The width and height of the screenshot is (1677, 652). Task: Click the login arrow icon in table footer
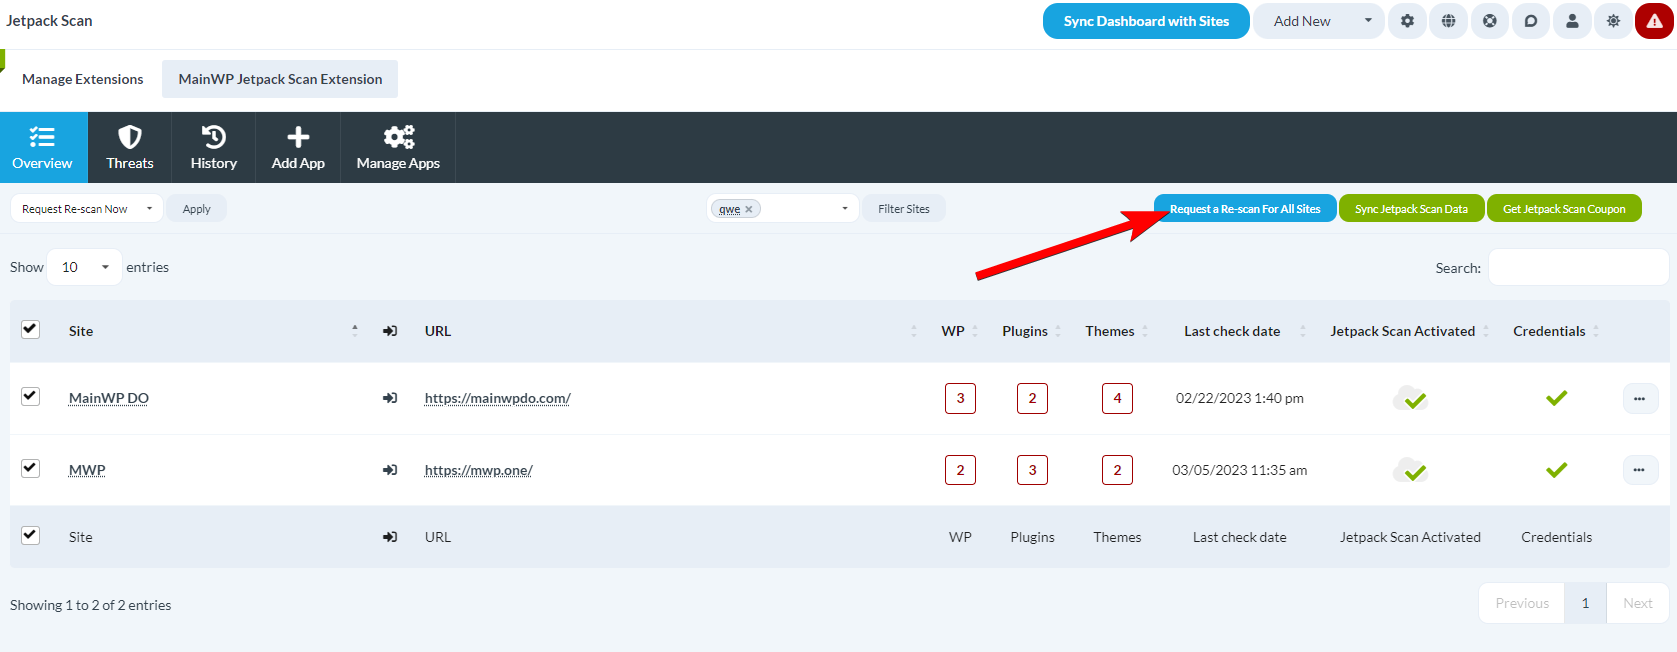coord(390,537)
